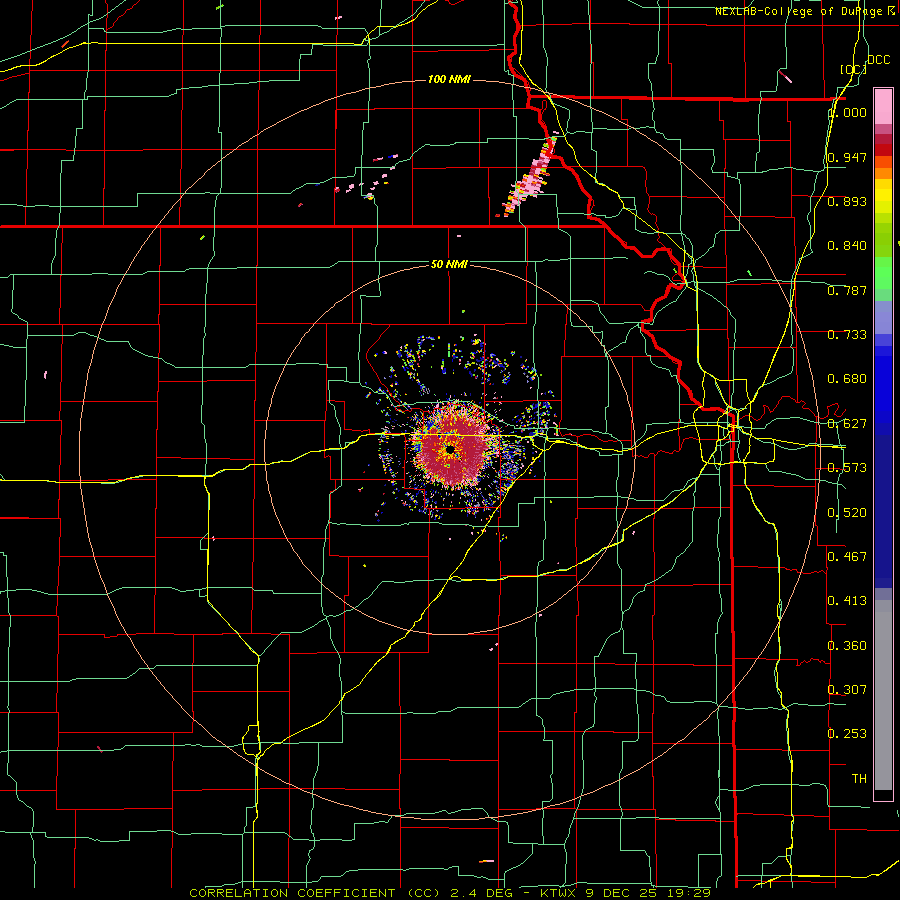Viewport: 900px width, 900px height.
Task: Click the 0.253 scale value
Action: (x=847, y=734)
